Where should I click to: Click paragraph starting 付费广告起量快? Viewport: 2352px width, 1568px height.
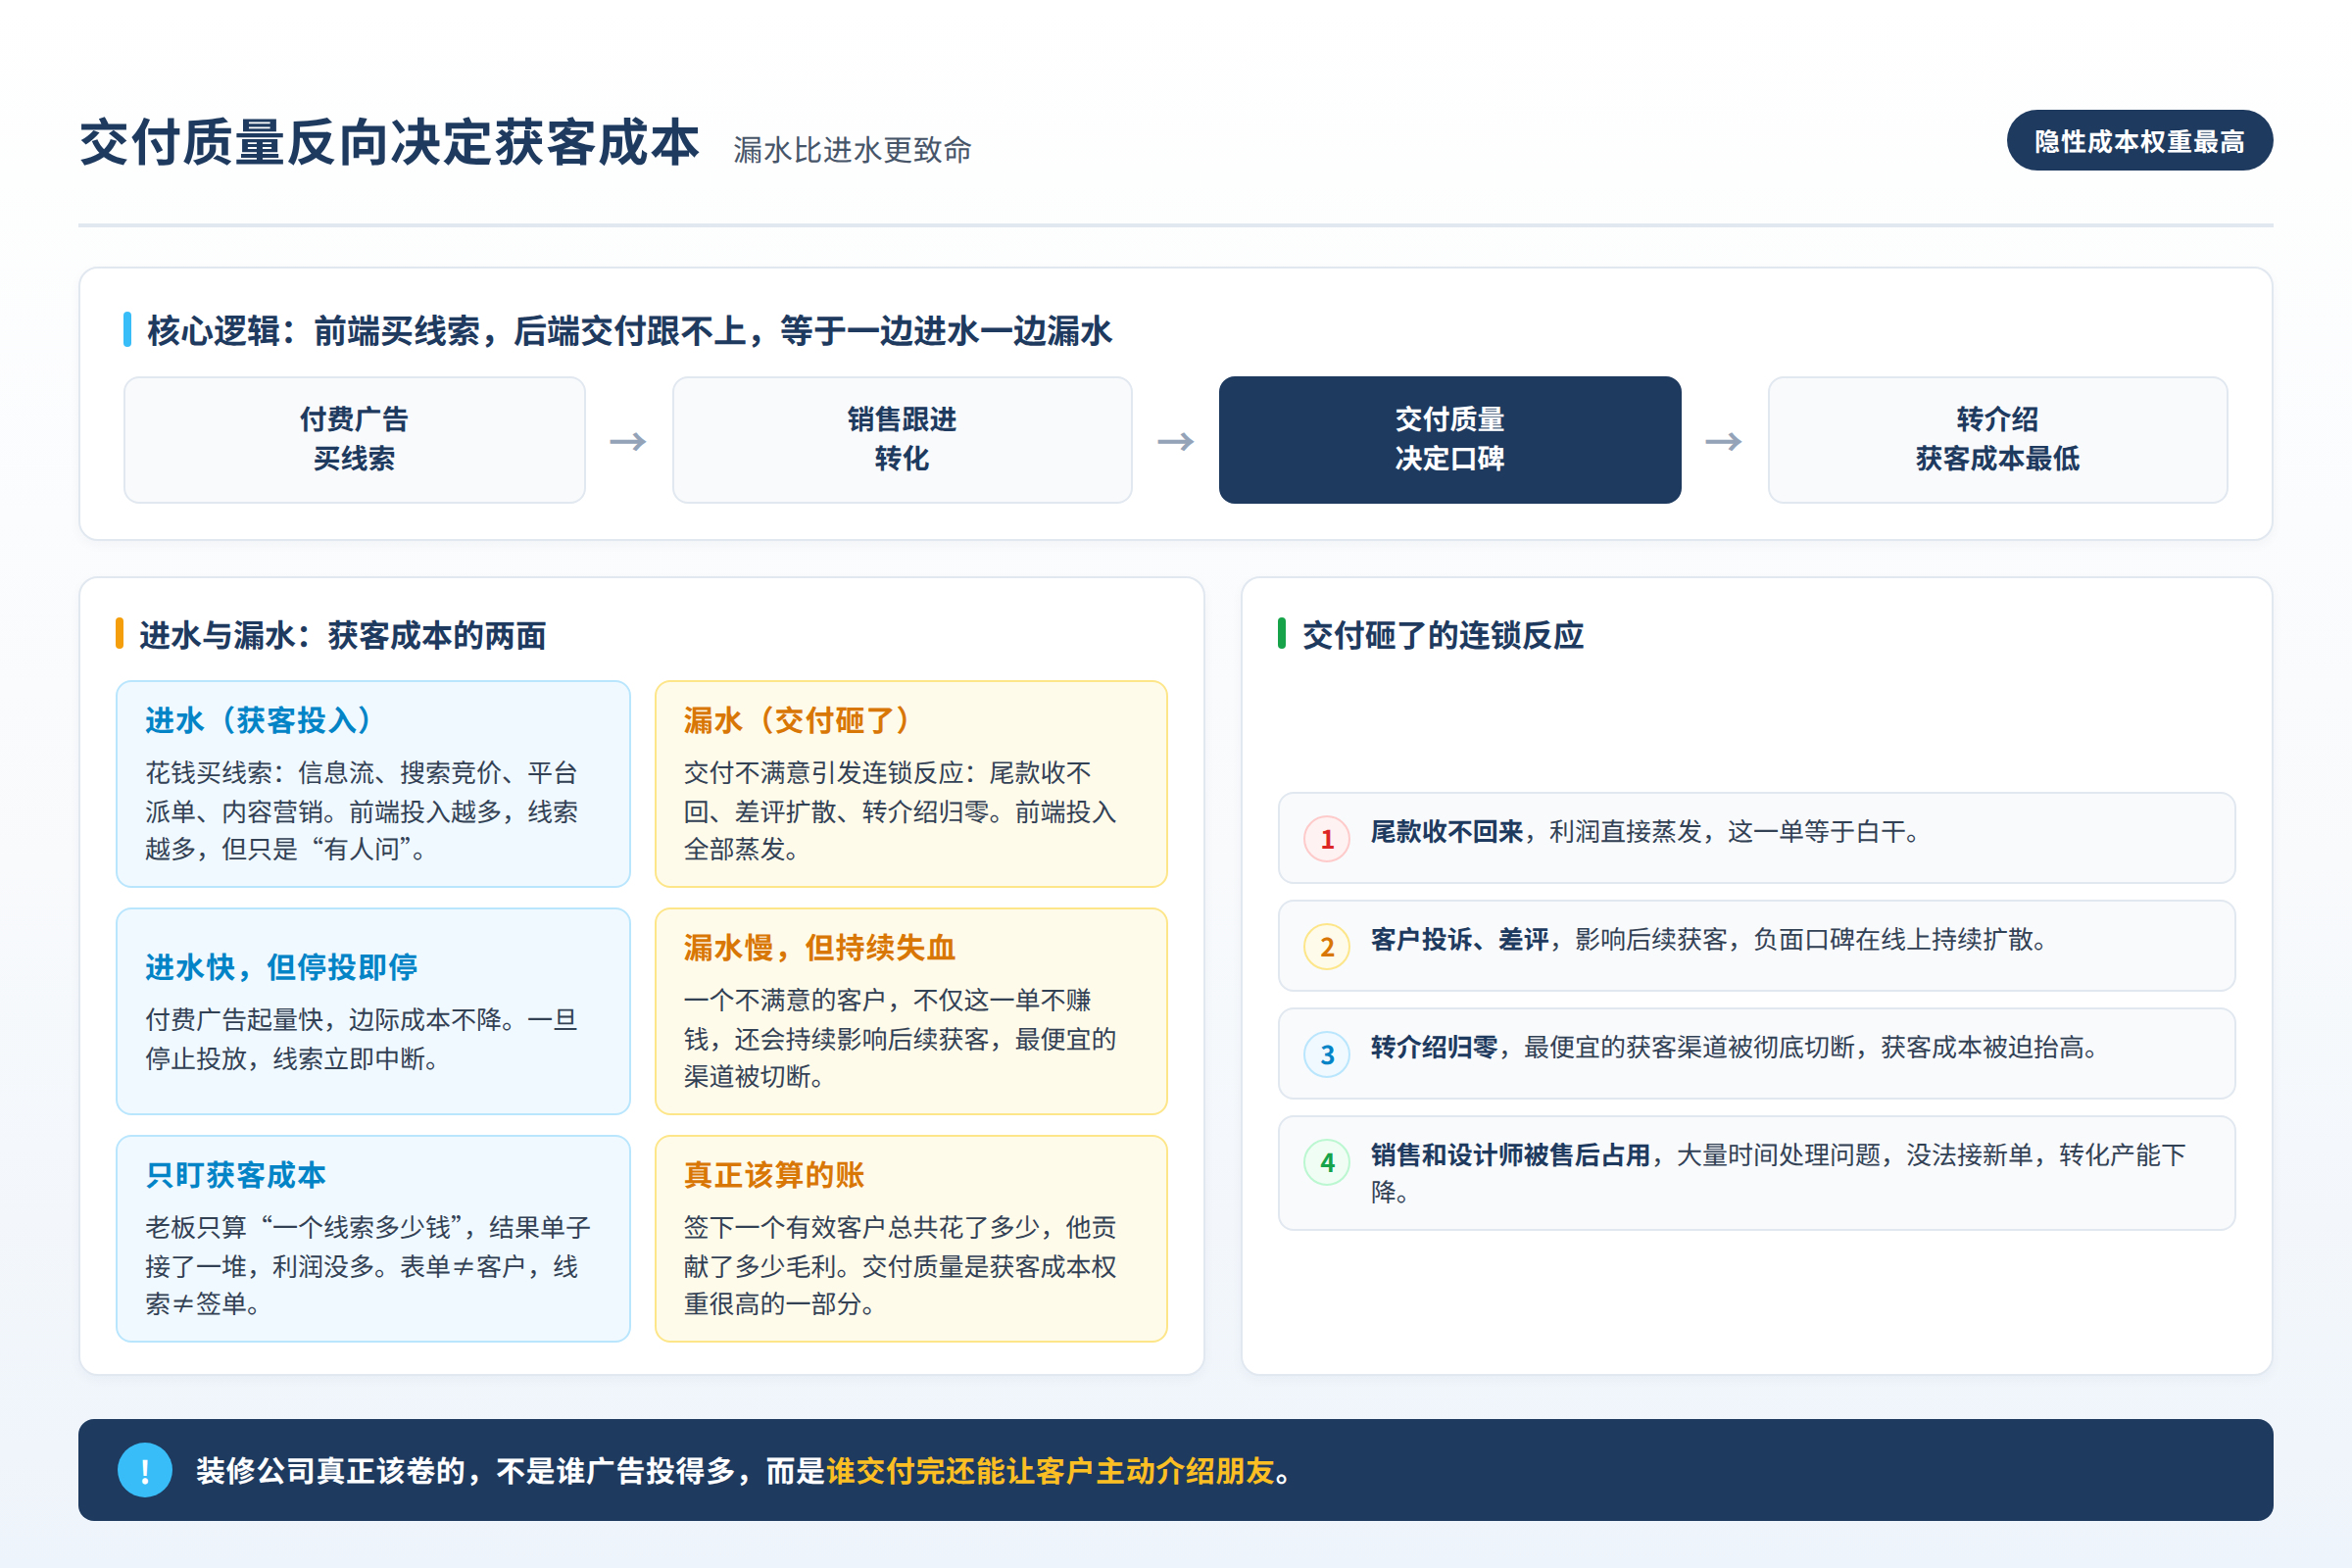pos(362,1039)
